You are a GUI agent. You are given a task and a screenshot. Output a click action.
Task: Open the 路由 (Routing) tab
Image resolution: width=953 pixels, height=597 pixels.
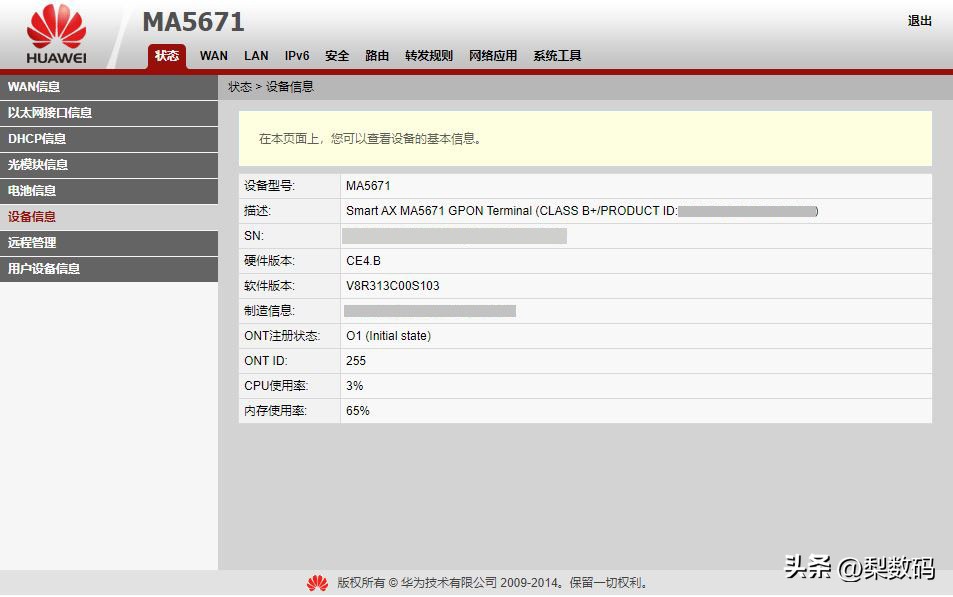tap(376, 56)
